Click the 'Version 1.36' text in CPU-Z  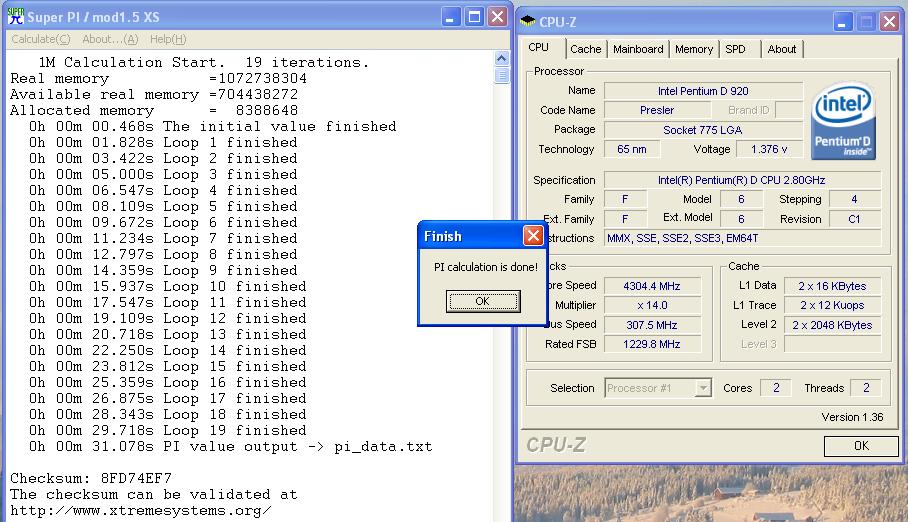click(852, 417)
